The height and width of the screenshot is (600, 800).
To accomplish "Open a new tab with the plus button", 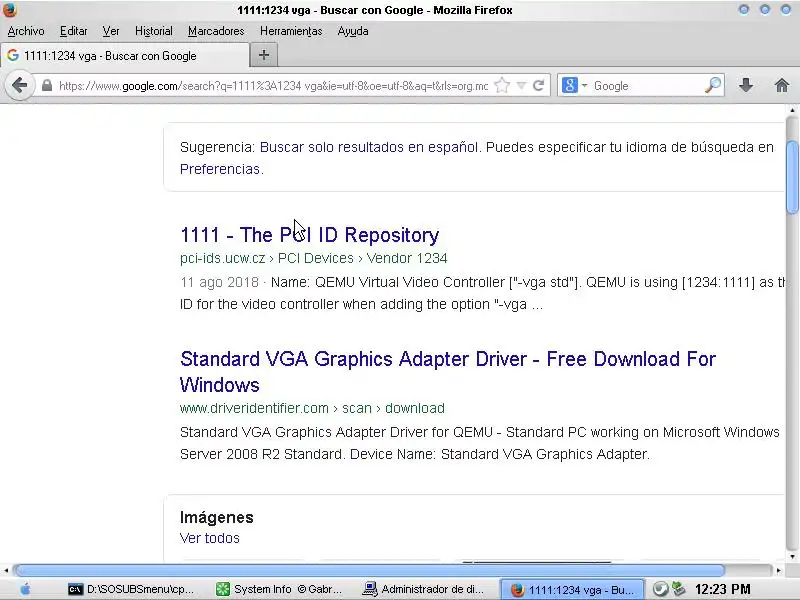I will [x=264, y=55].
